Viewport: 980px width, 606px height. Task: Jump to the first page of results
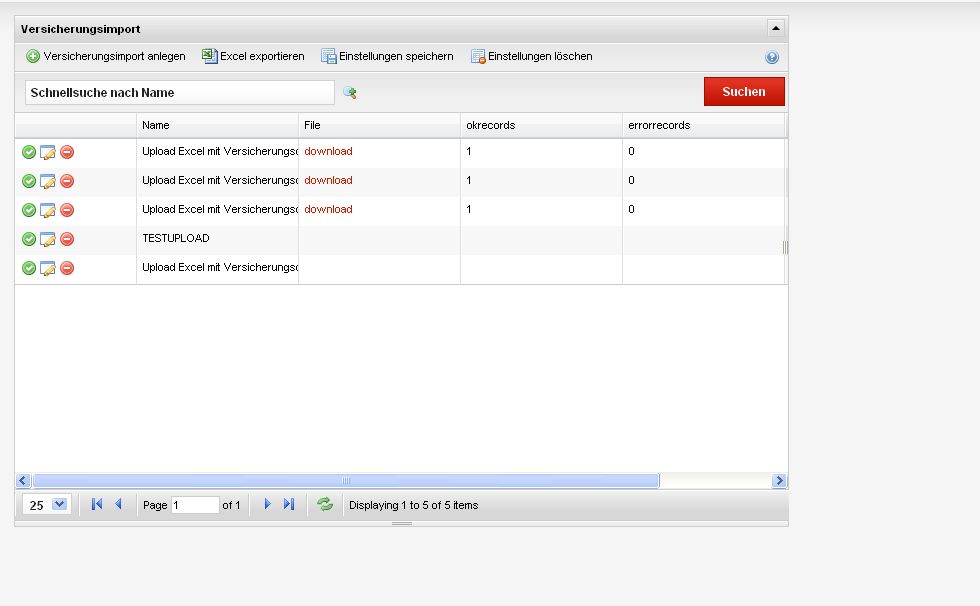[97, 505]
